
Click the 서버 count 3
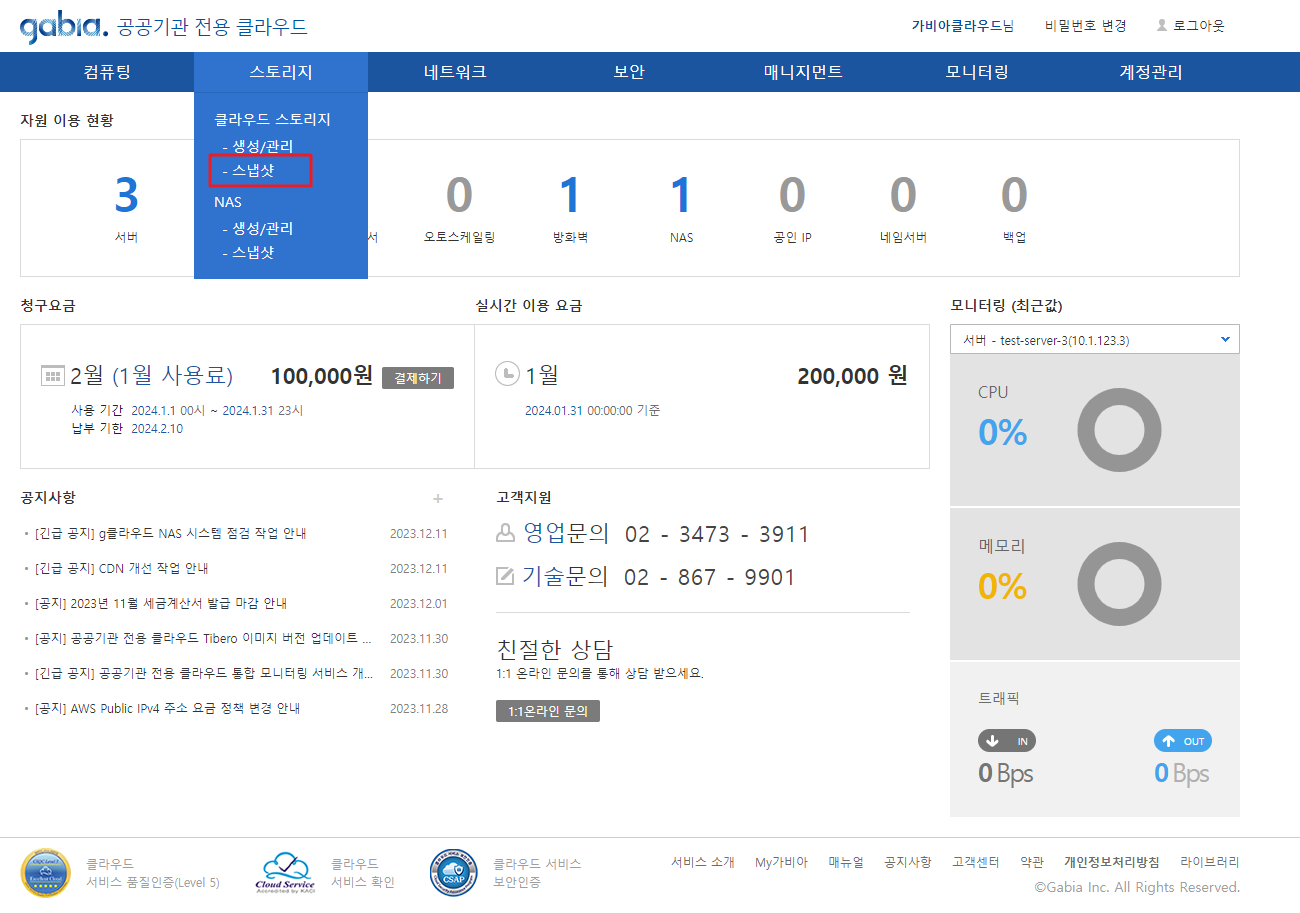[x=126, y=195]
